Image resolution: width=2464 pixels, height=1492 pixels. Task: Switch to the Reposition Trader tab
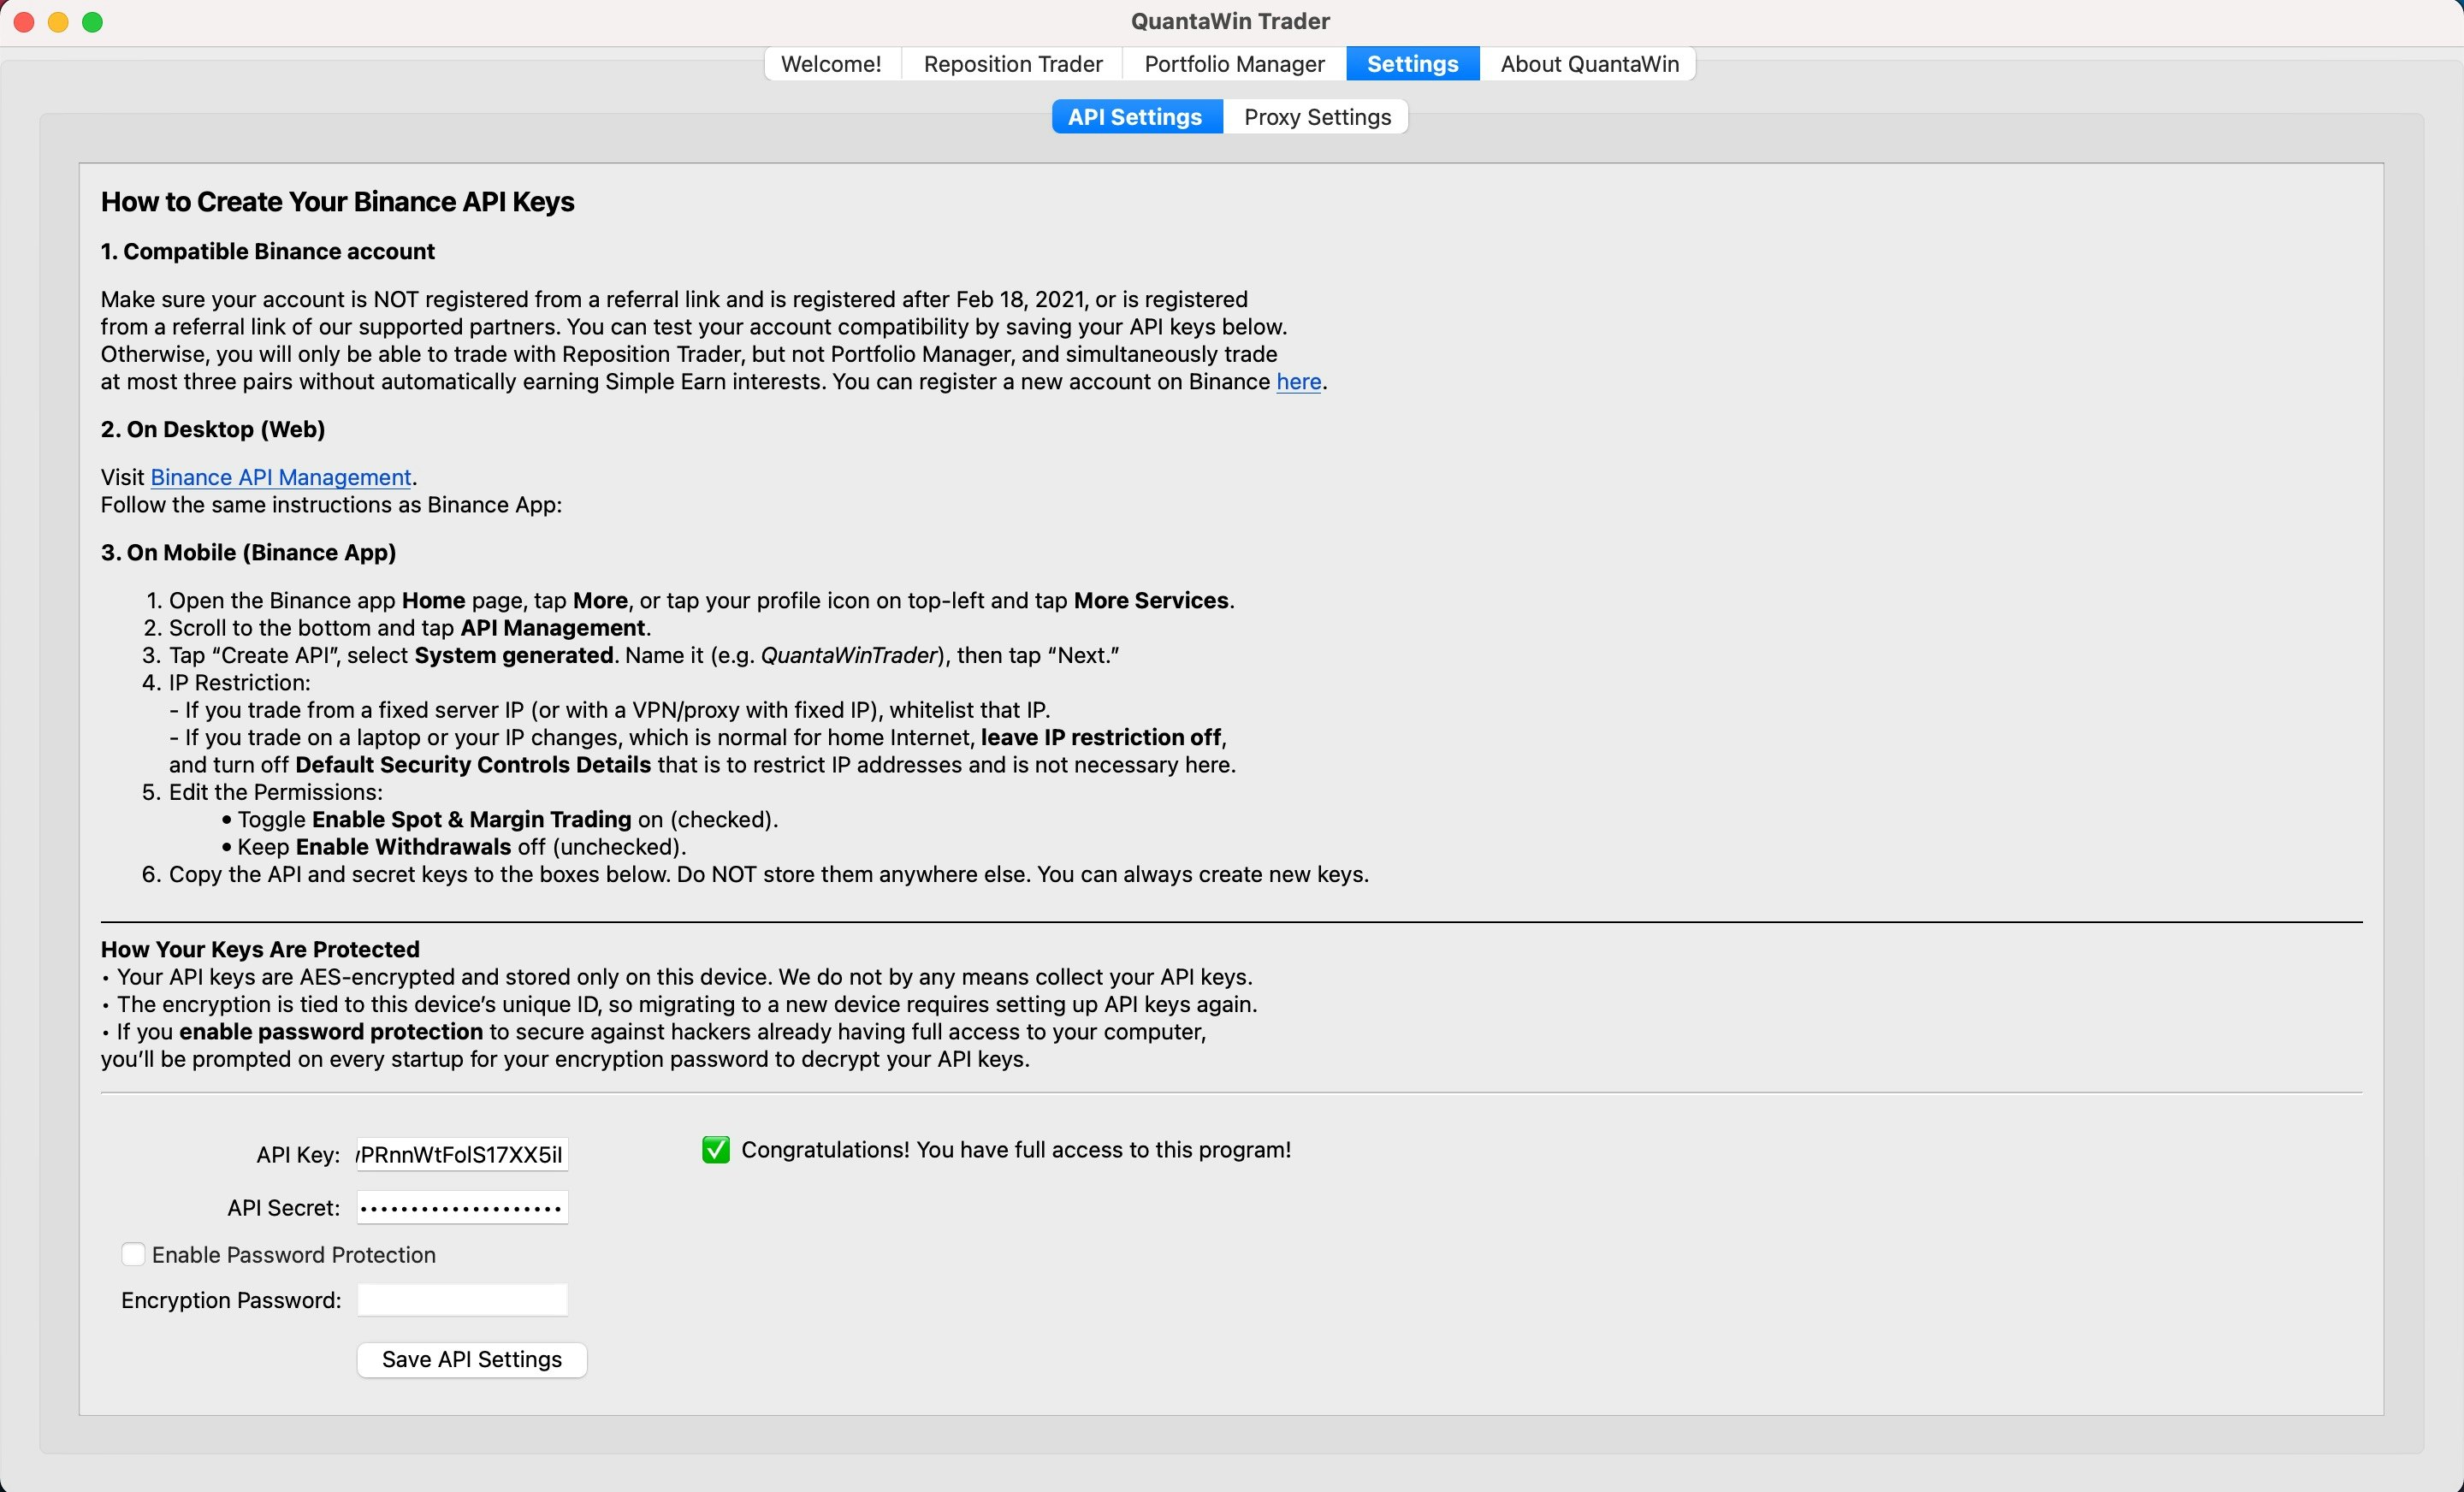pos(1012,64)
